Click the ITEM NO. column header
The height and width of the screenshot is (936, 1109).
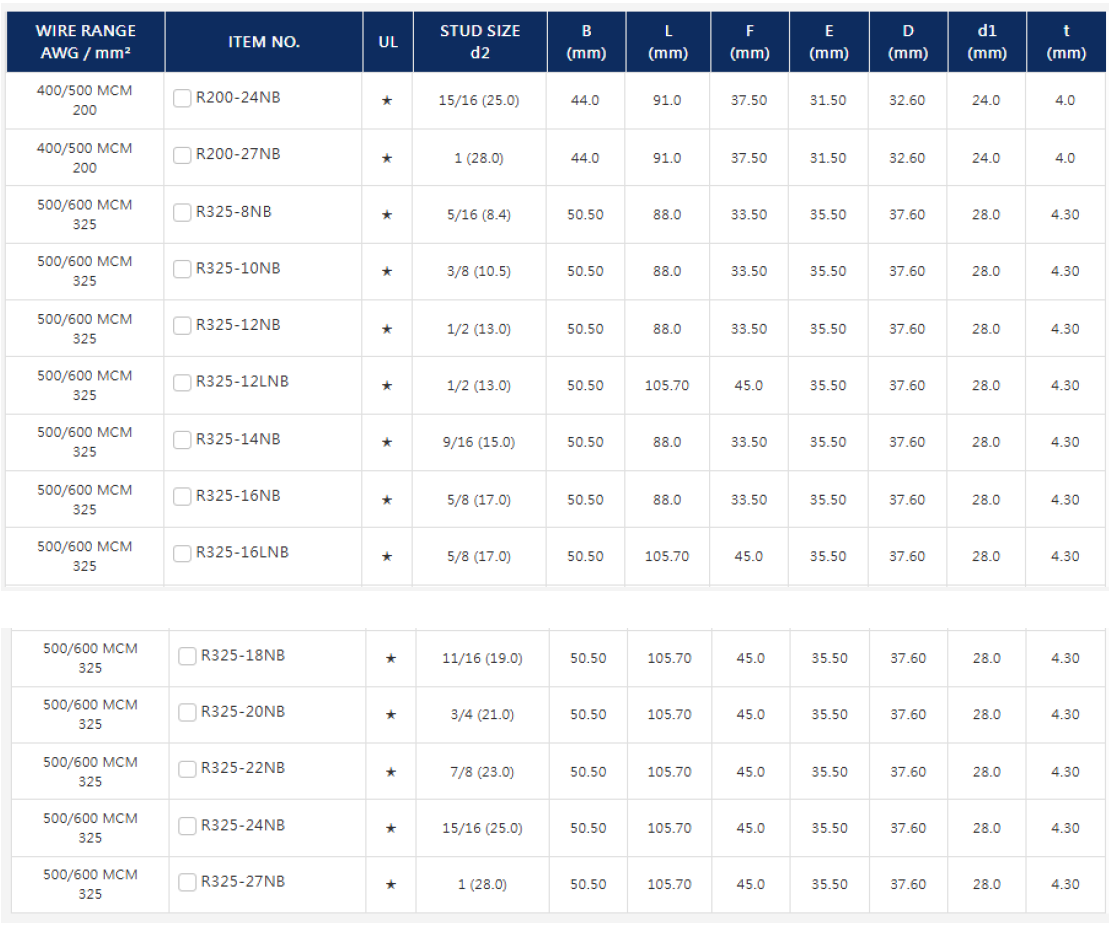click(264, 42)
